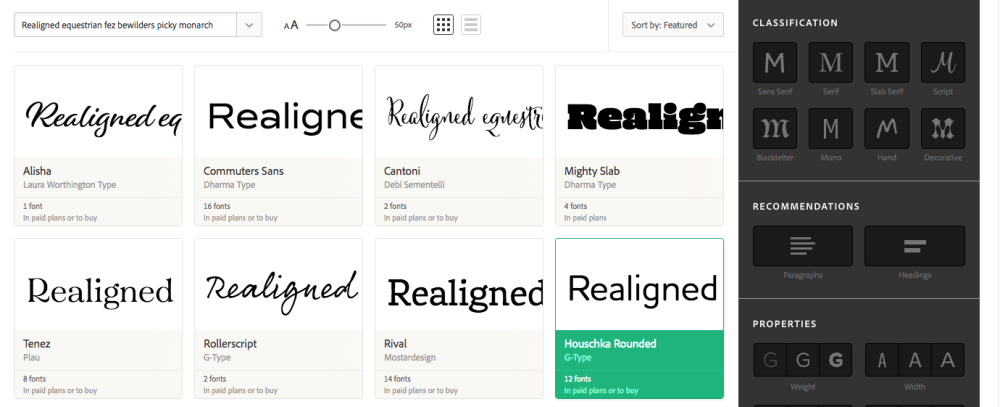Image resolution: width=1000 pixels, height=407 pixels.
Task: Choose extended width property
Action: (948, 360)
